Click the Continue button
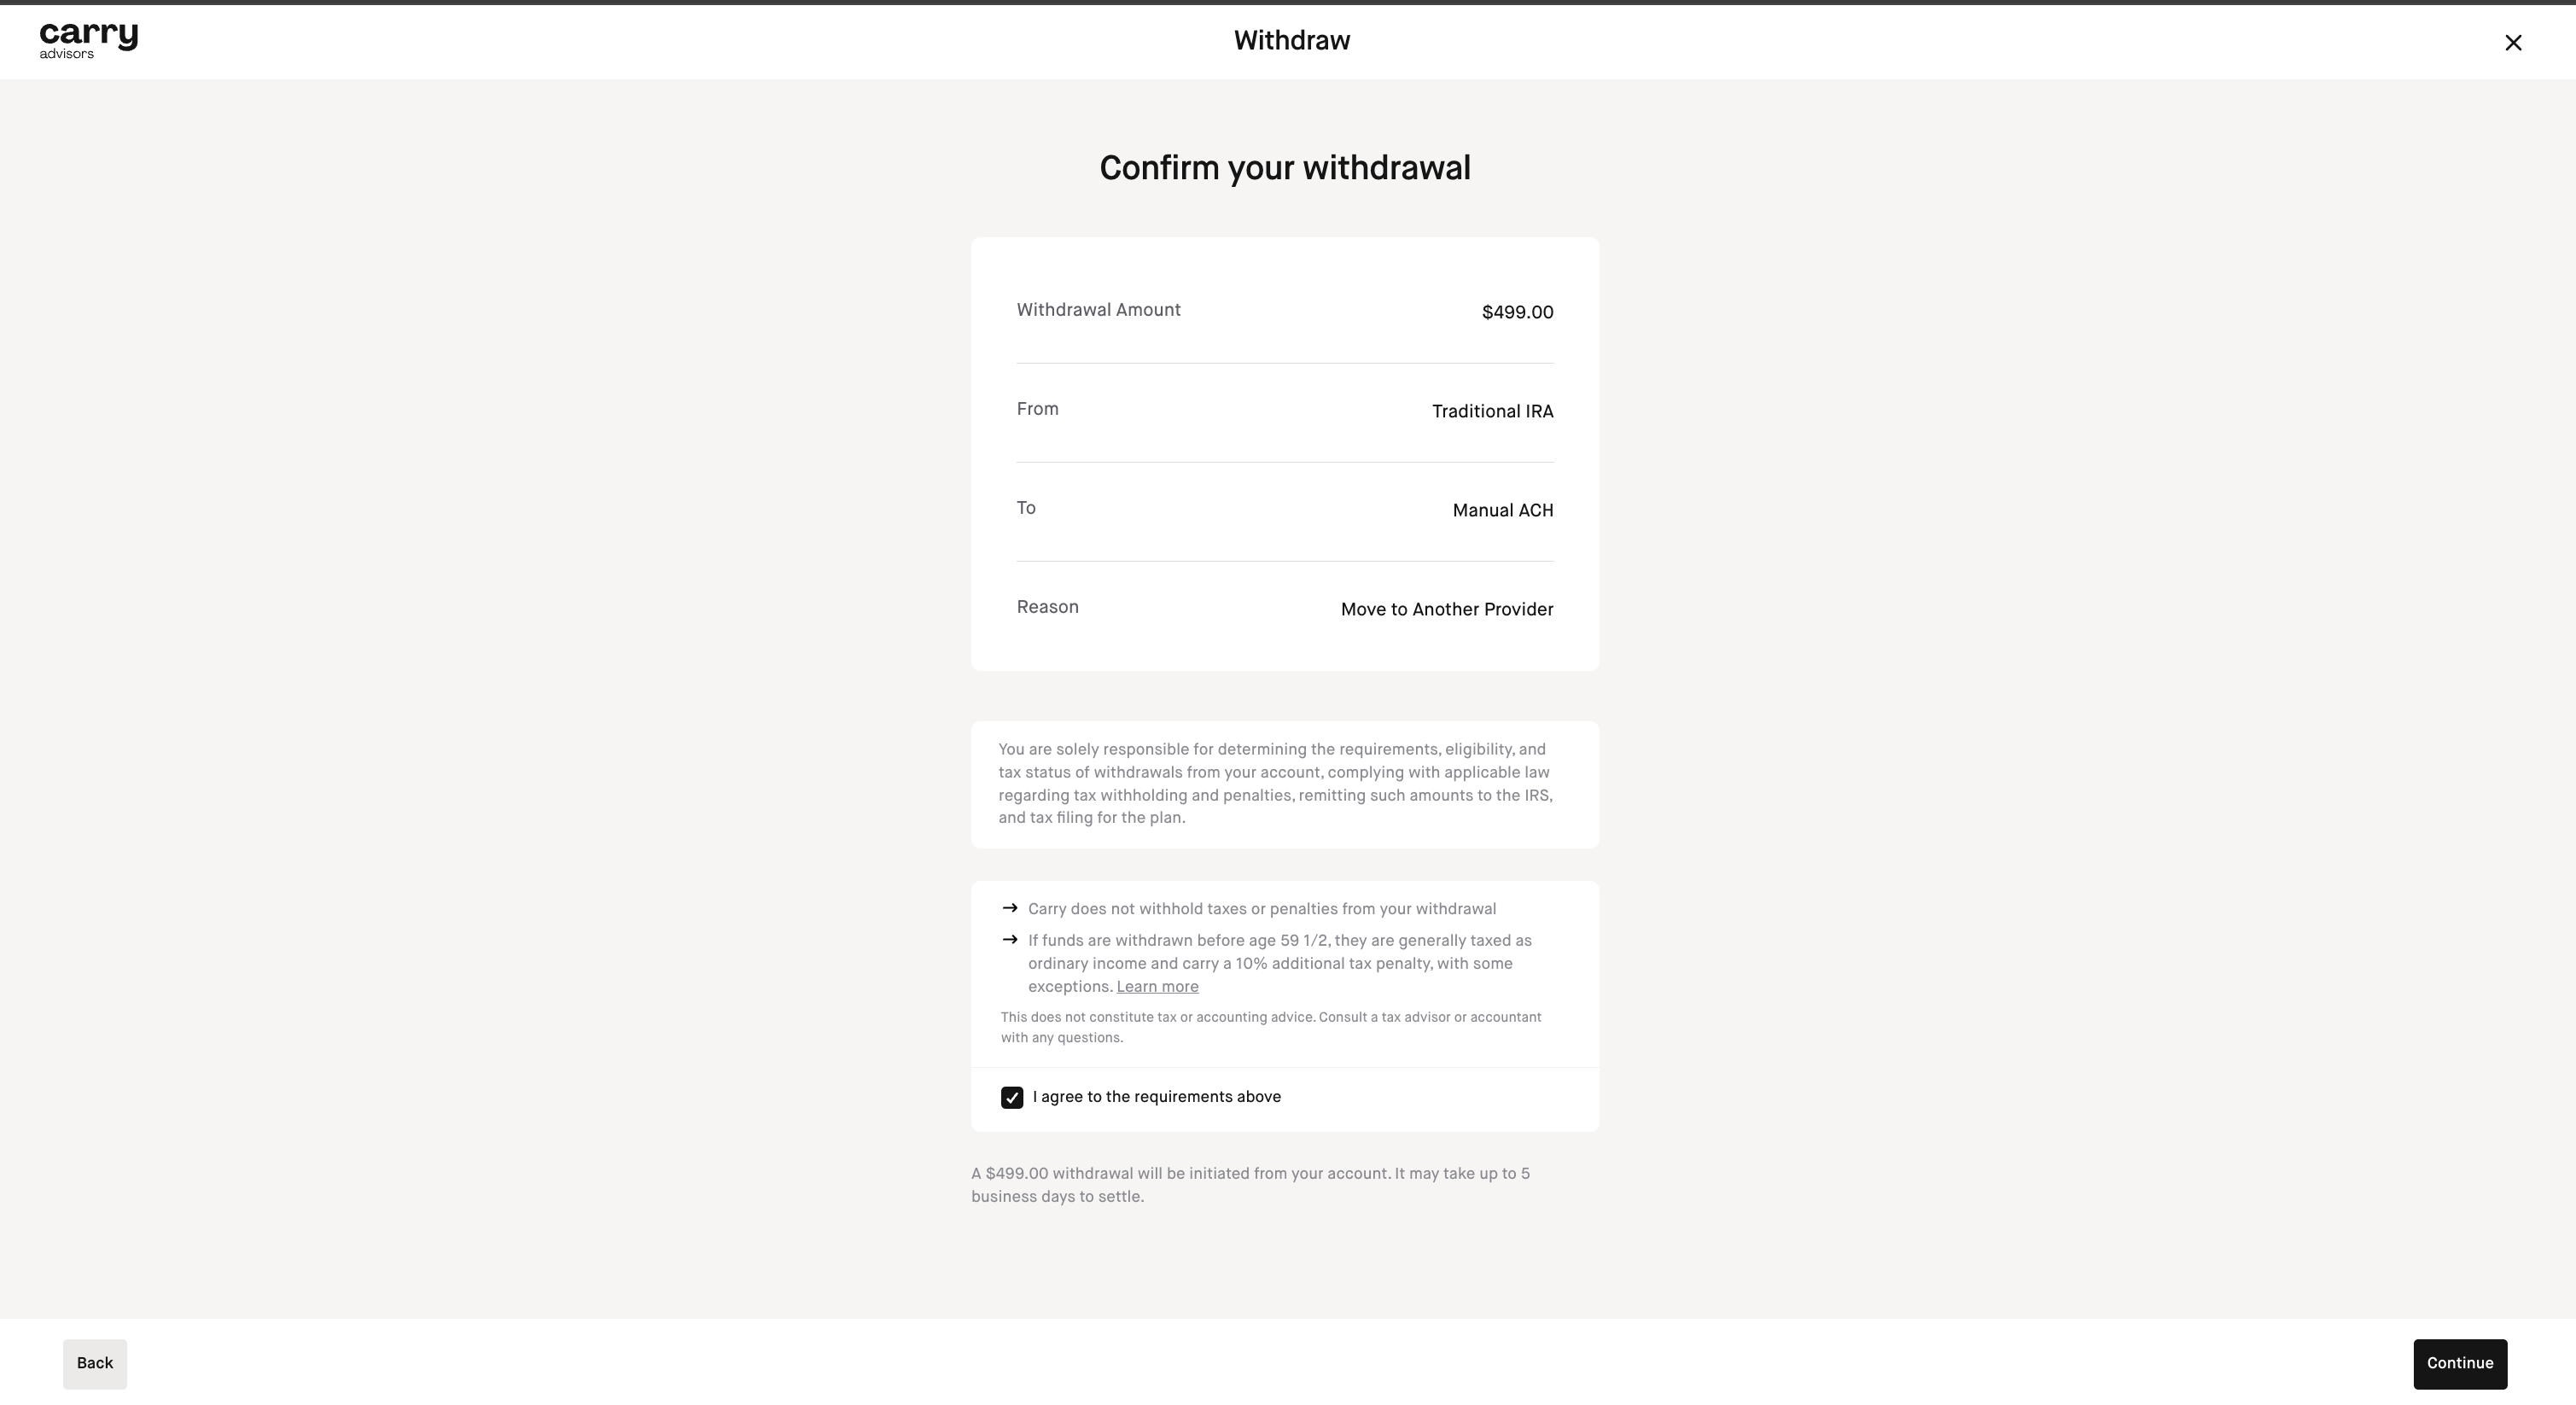This screenshot has height=1405, width=2576. click(2460, 1364)
